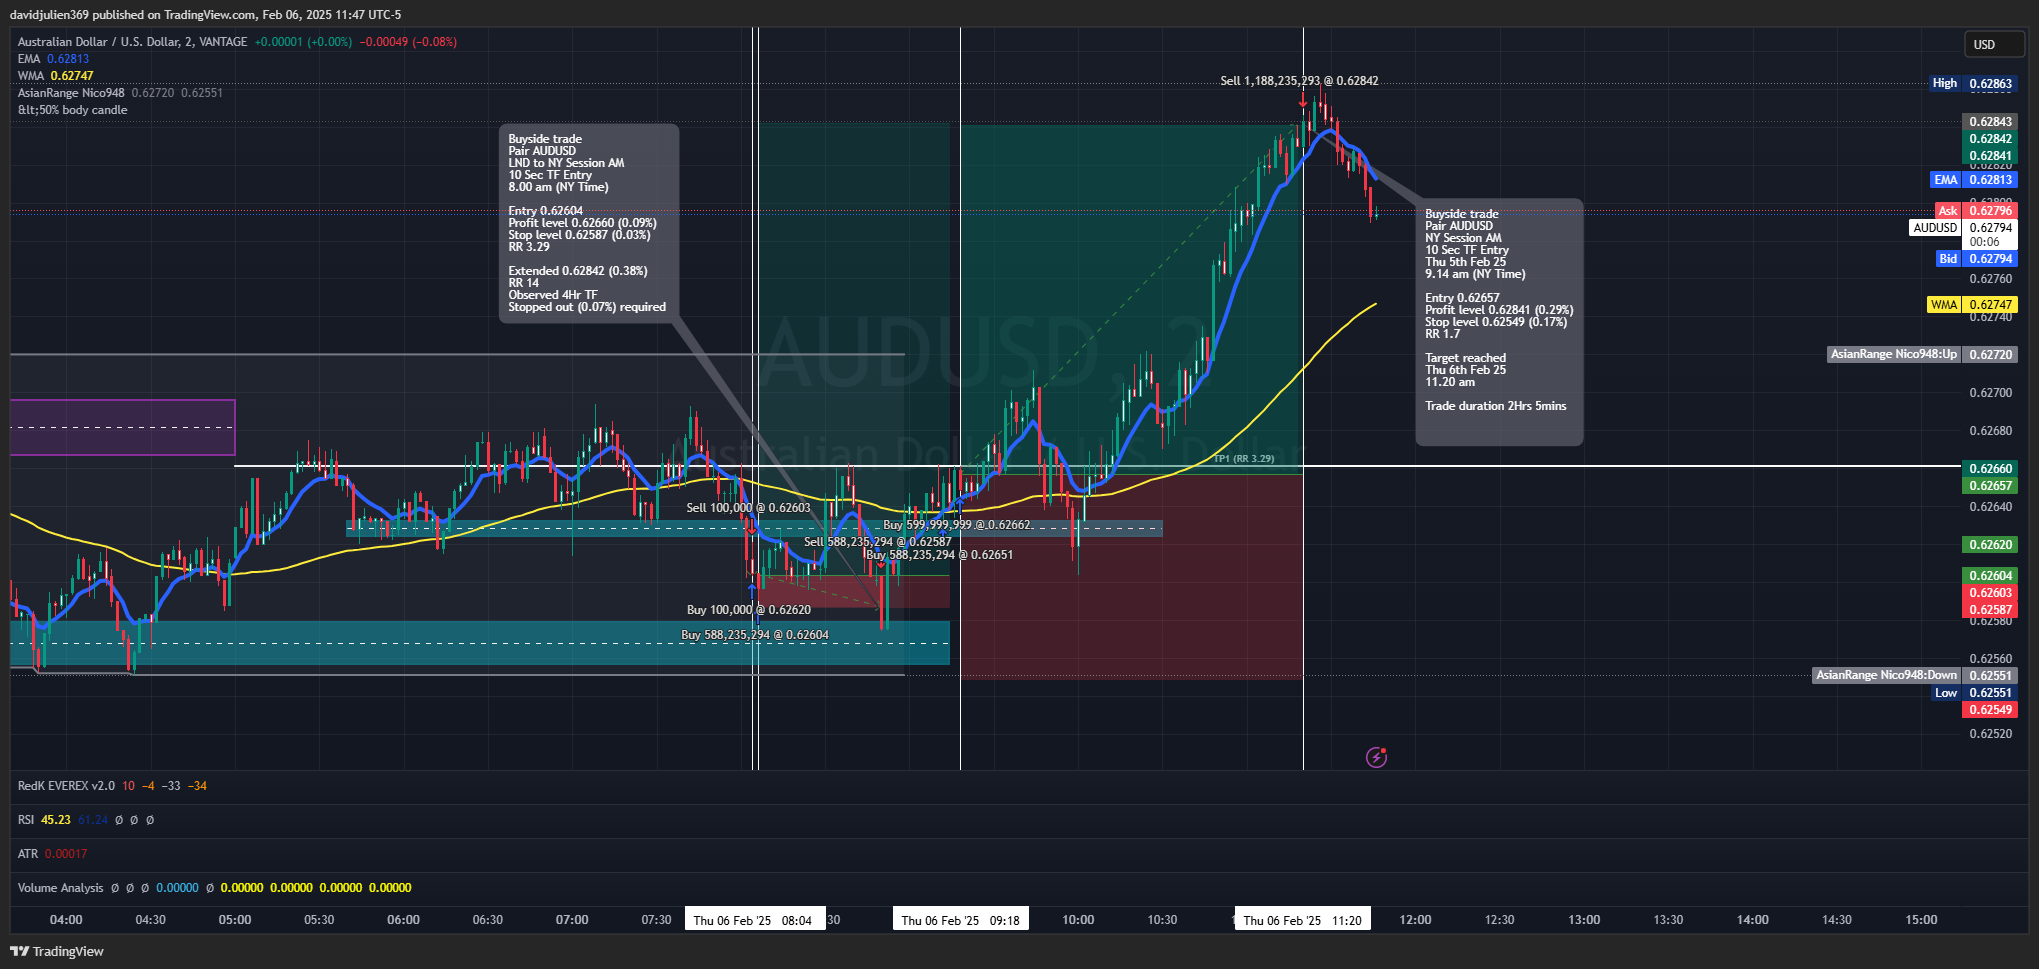2039x969 pixels.
Task: Click the green 0.62657 entry price tag
Action: point(1990,486)
